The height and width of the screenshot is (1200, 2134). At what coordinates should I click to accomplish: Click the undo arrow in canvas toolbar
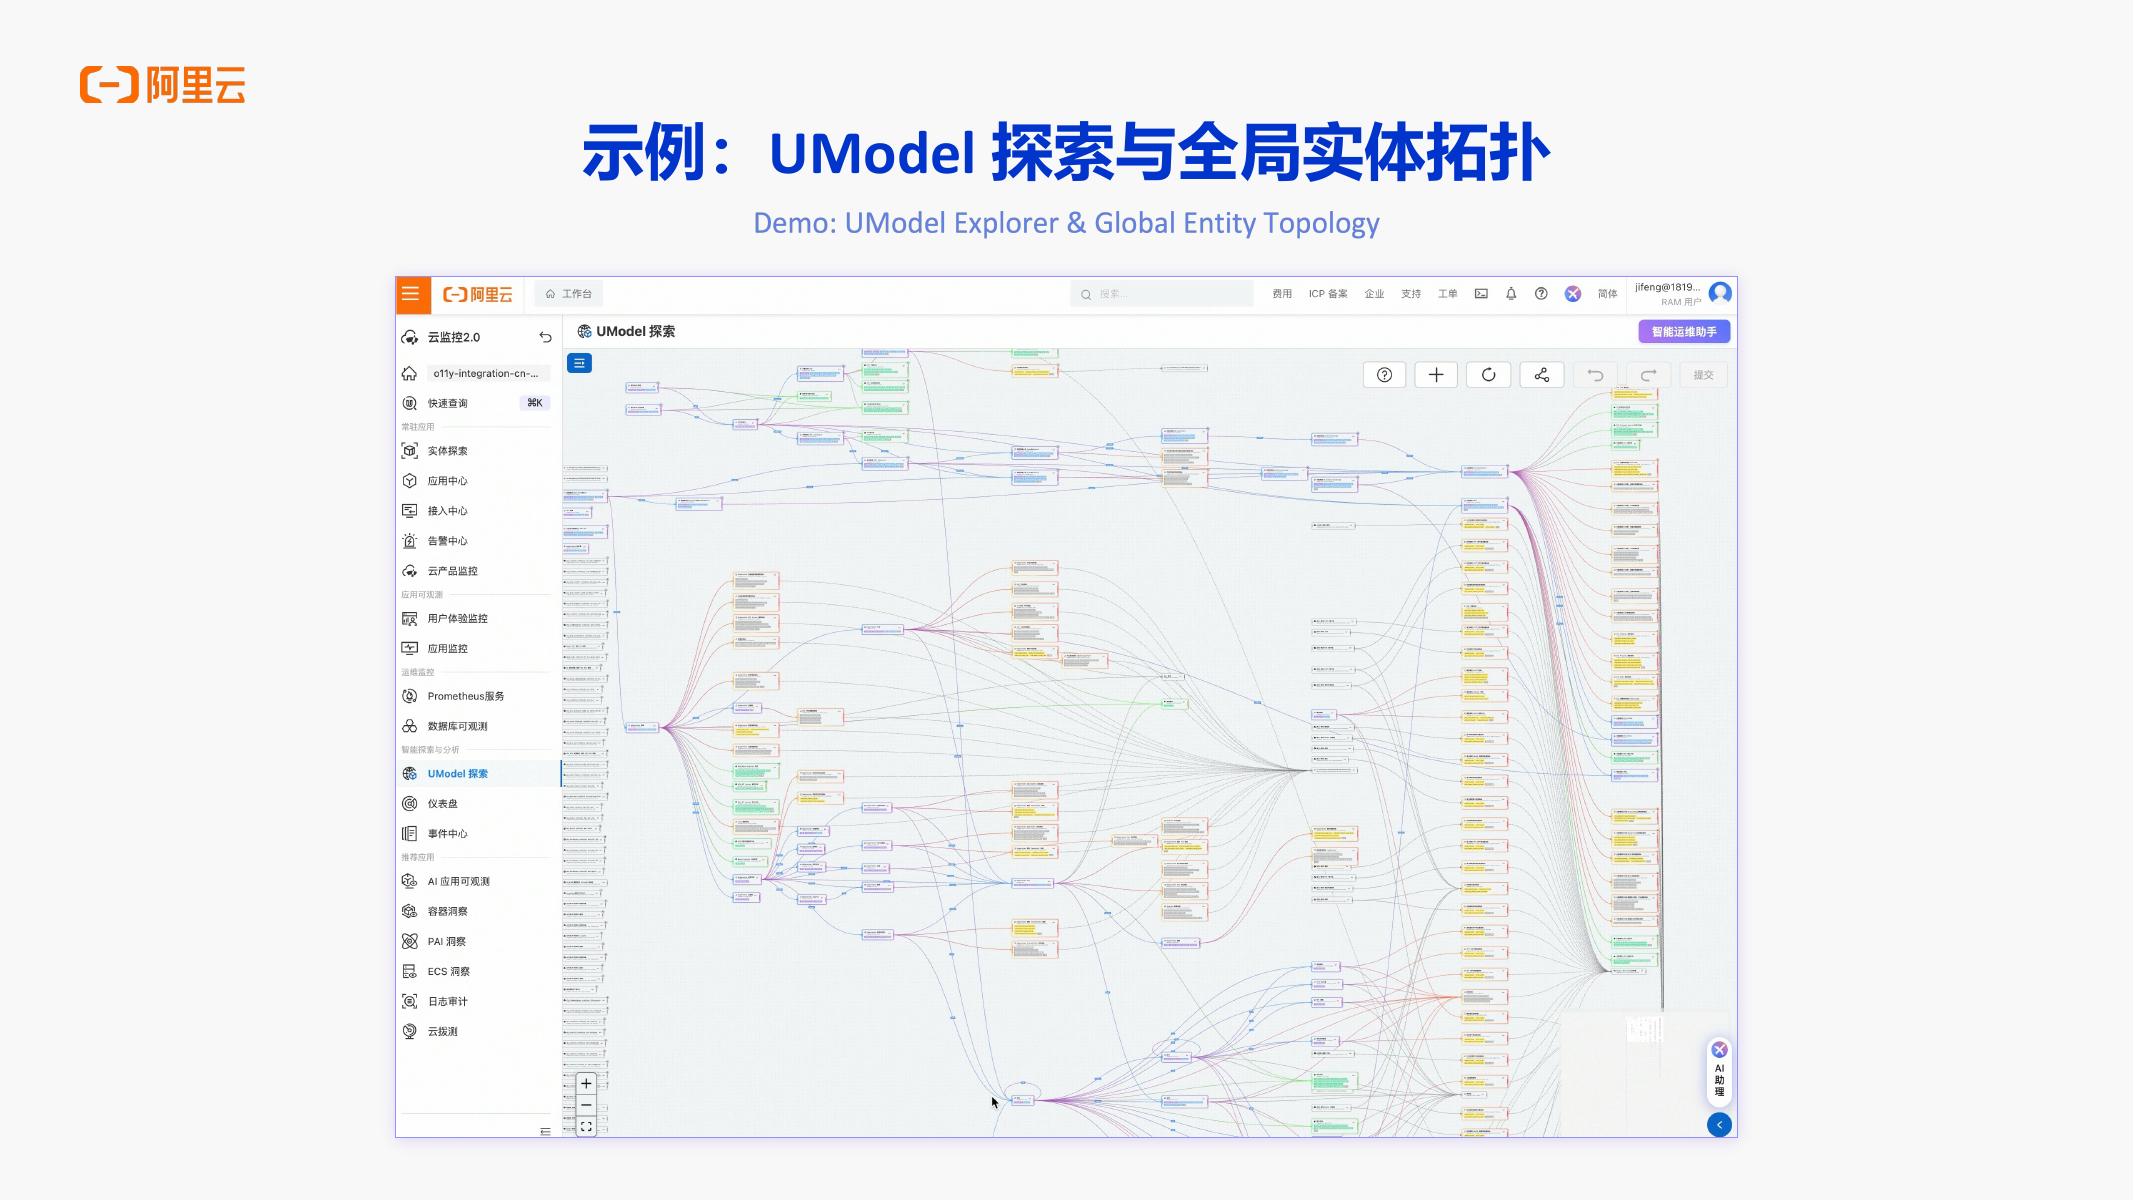1595,375
